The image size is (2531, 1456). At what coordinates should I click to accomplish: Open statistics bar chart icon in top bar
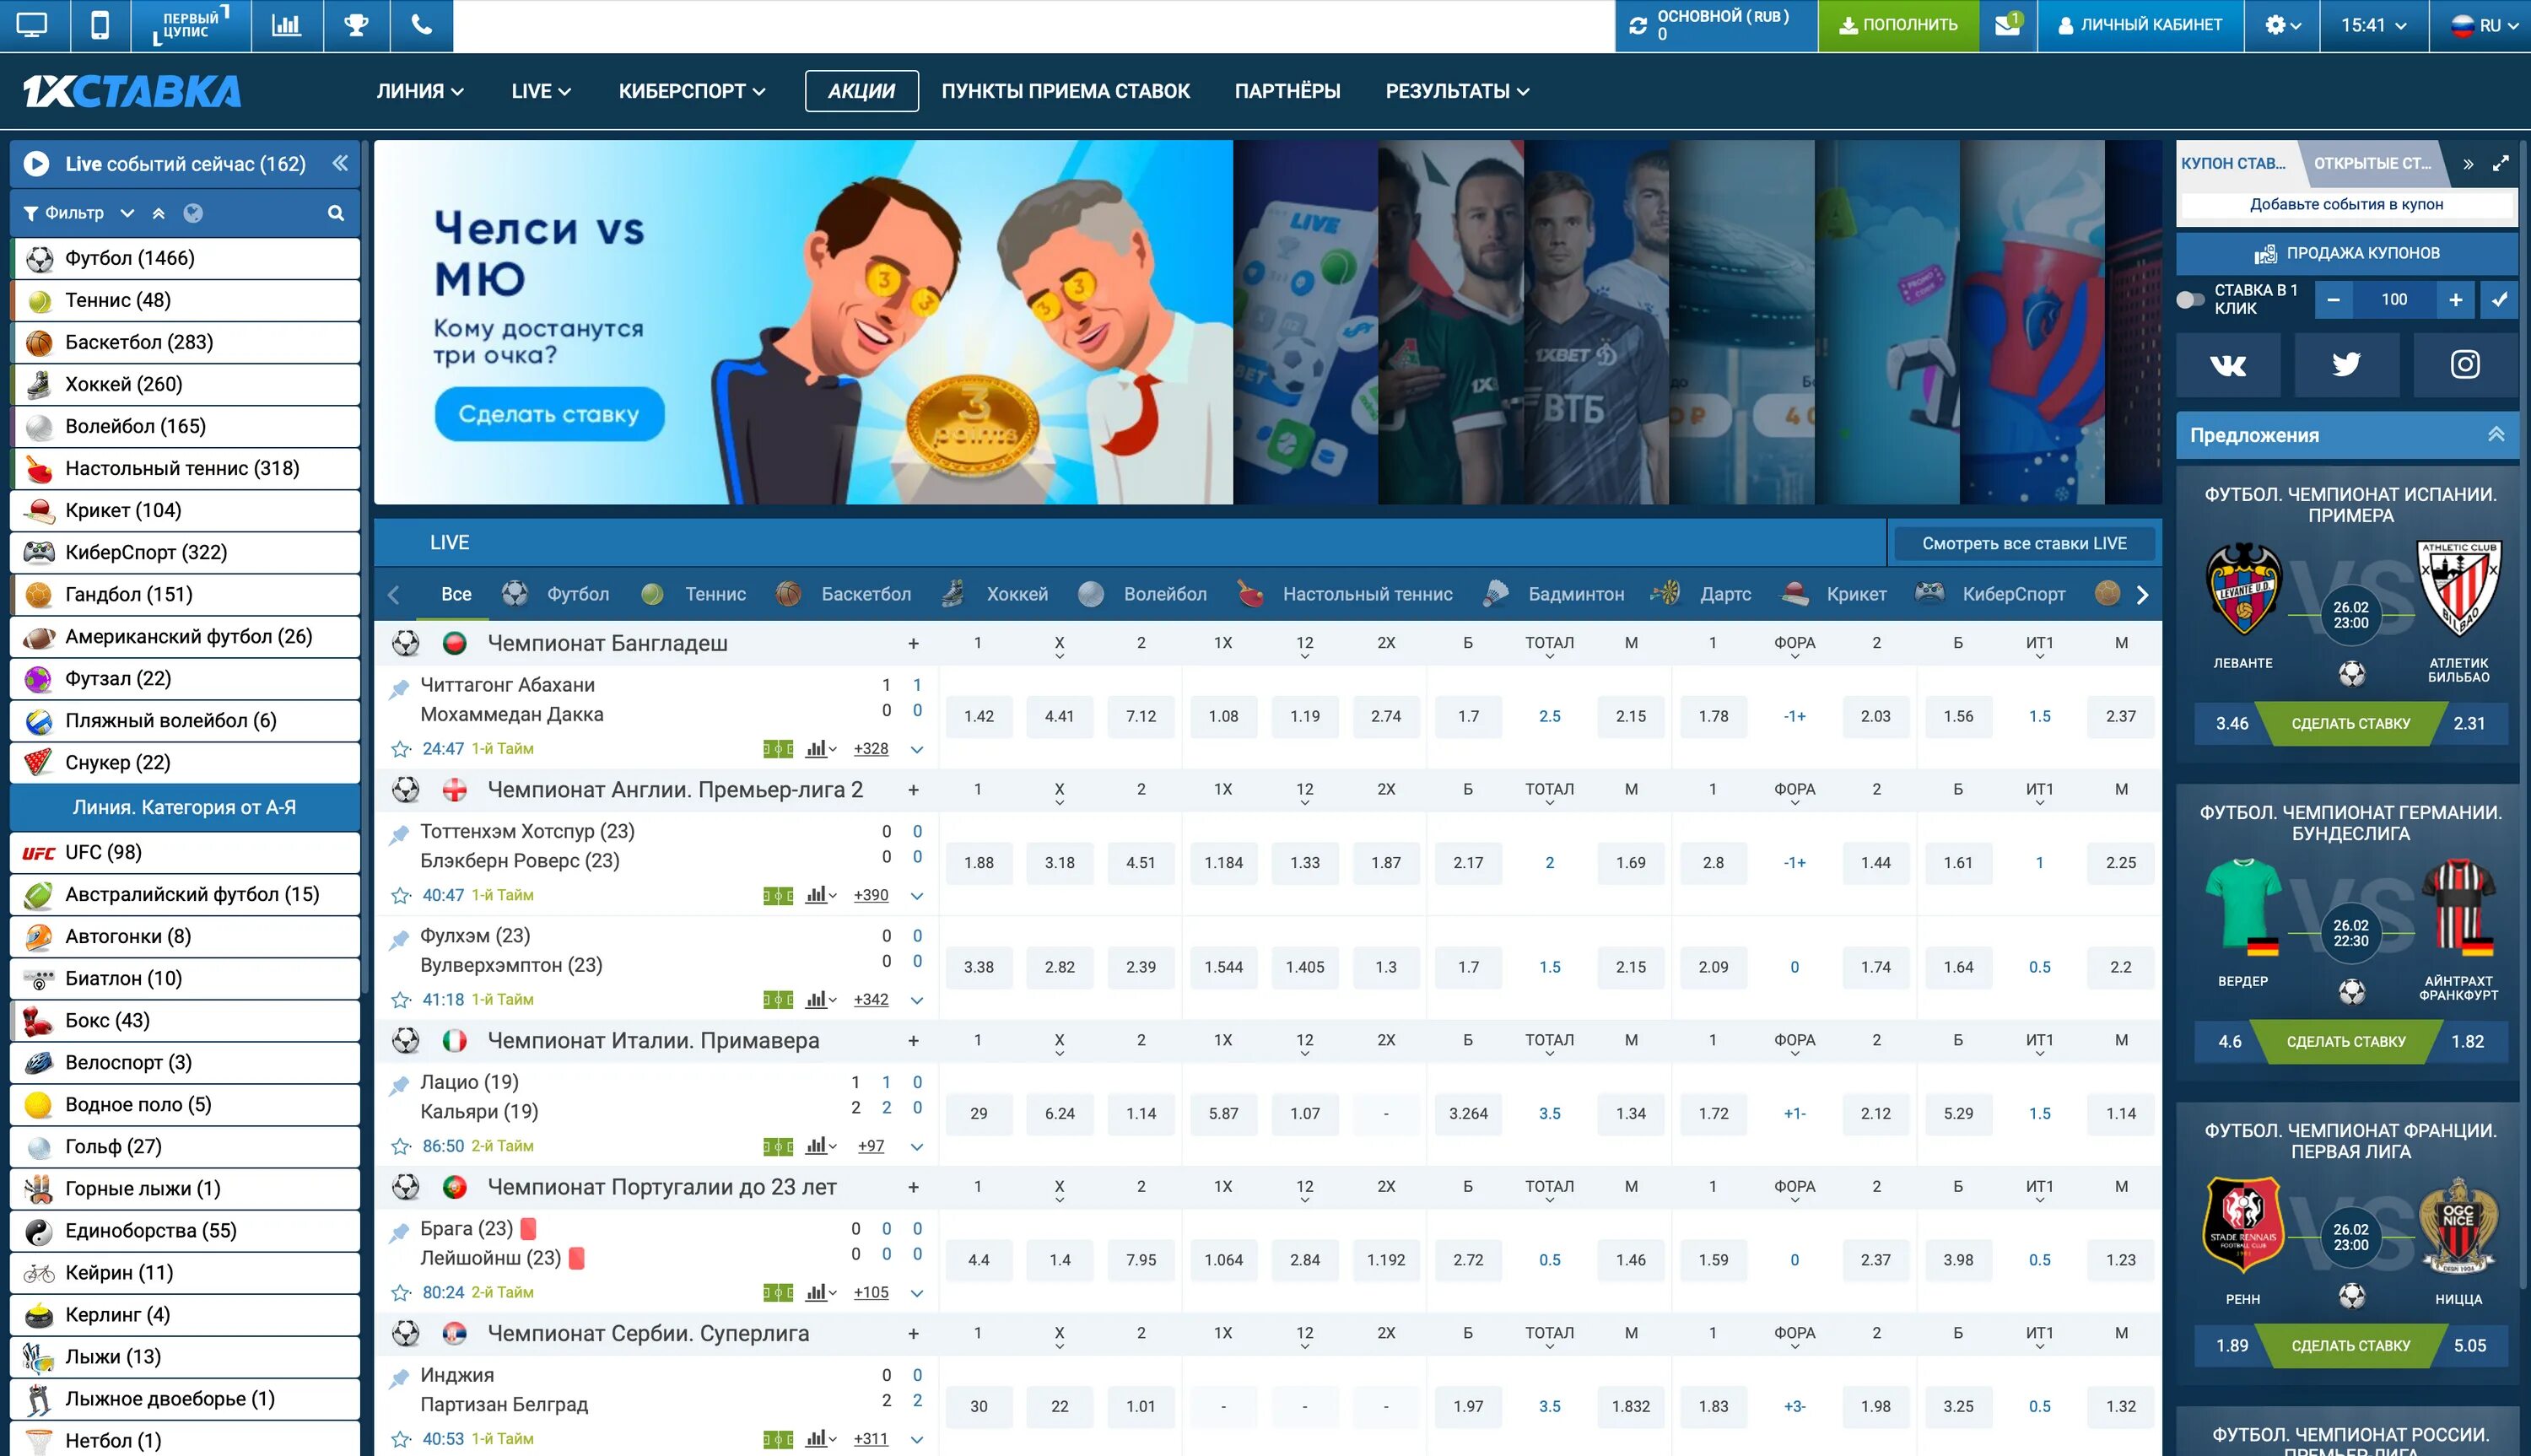pos(286,25)
